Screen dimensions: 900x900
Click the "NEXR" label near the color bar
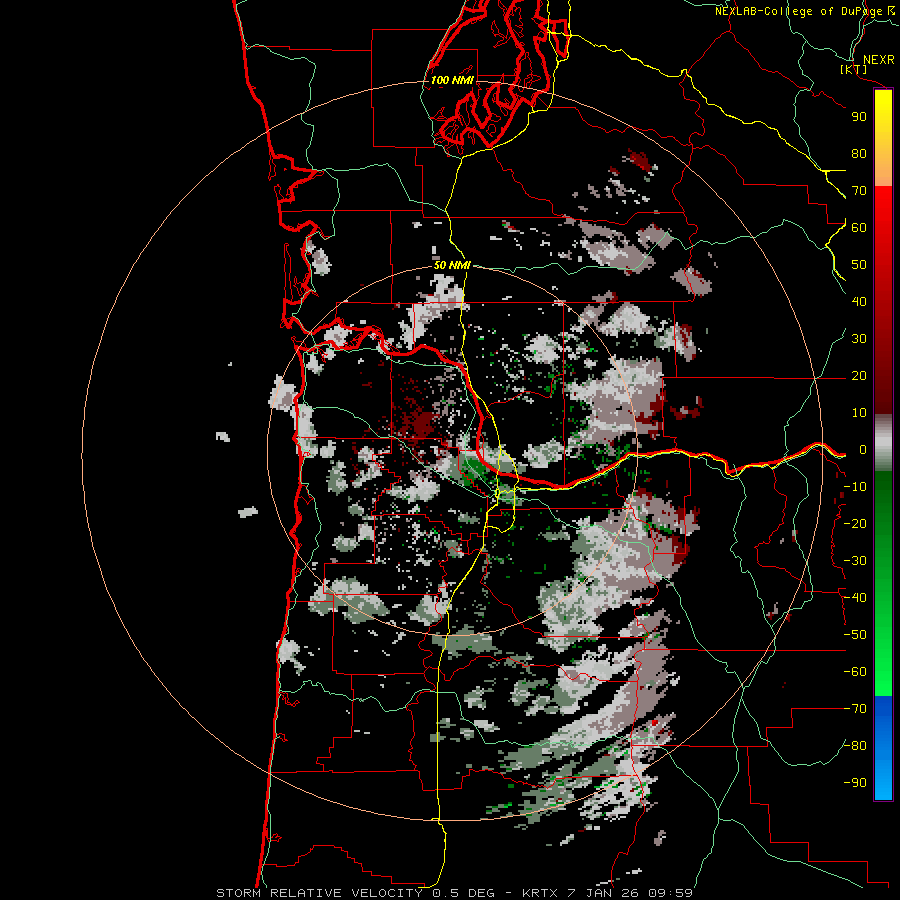[879, 59]
